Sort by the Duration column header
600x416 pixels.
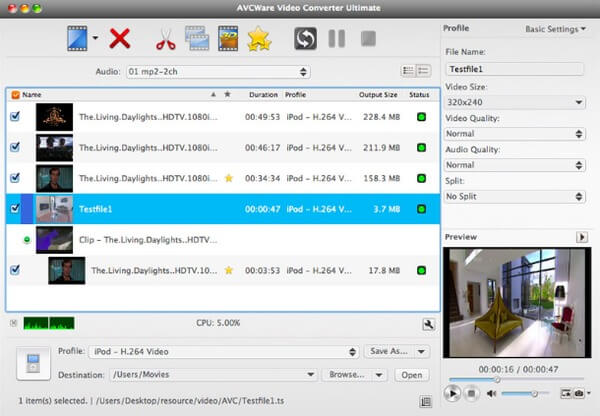pos(263,95)
